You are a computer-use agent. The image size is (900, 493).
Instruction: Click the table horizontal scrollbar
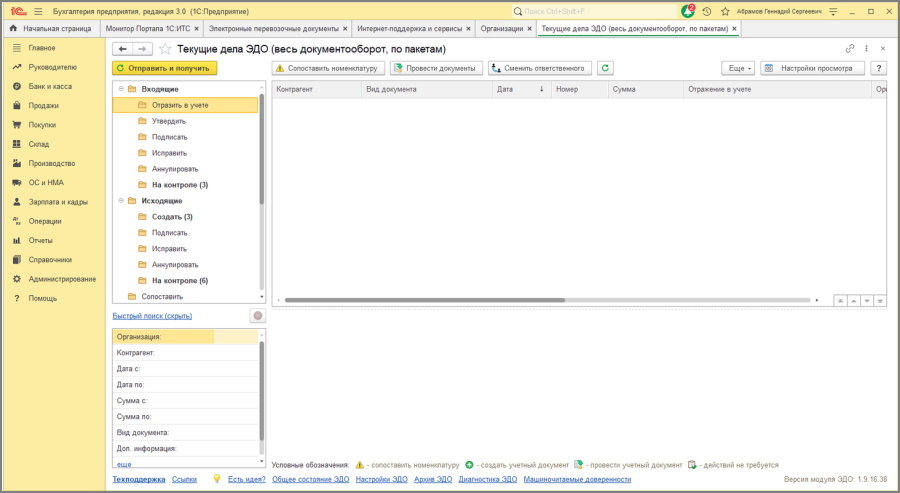[x=425, y=300]
